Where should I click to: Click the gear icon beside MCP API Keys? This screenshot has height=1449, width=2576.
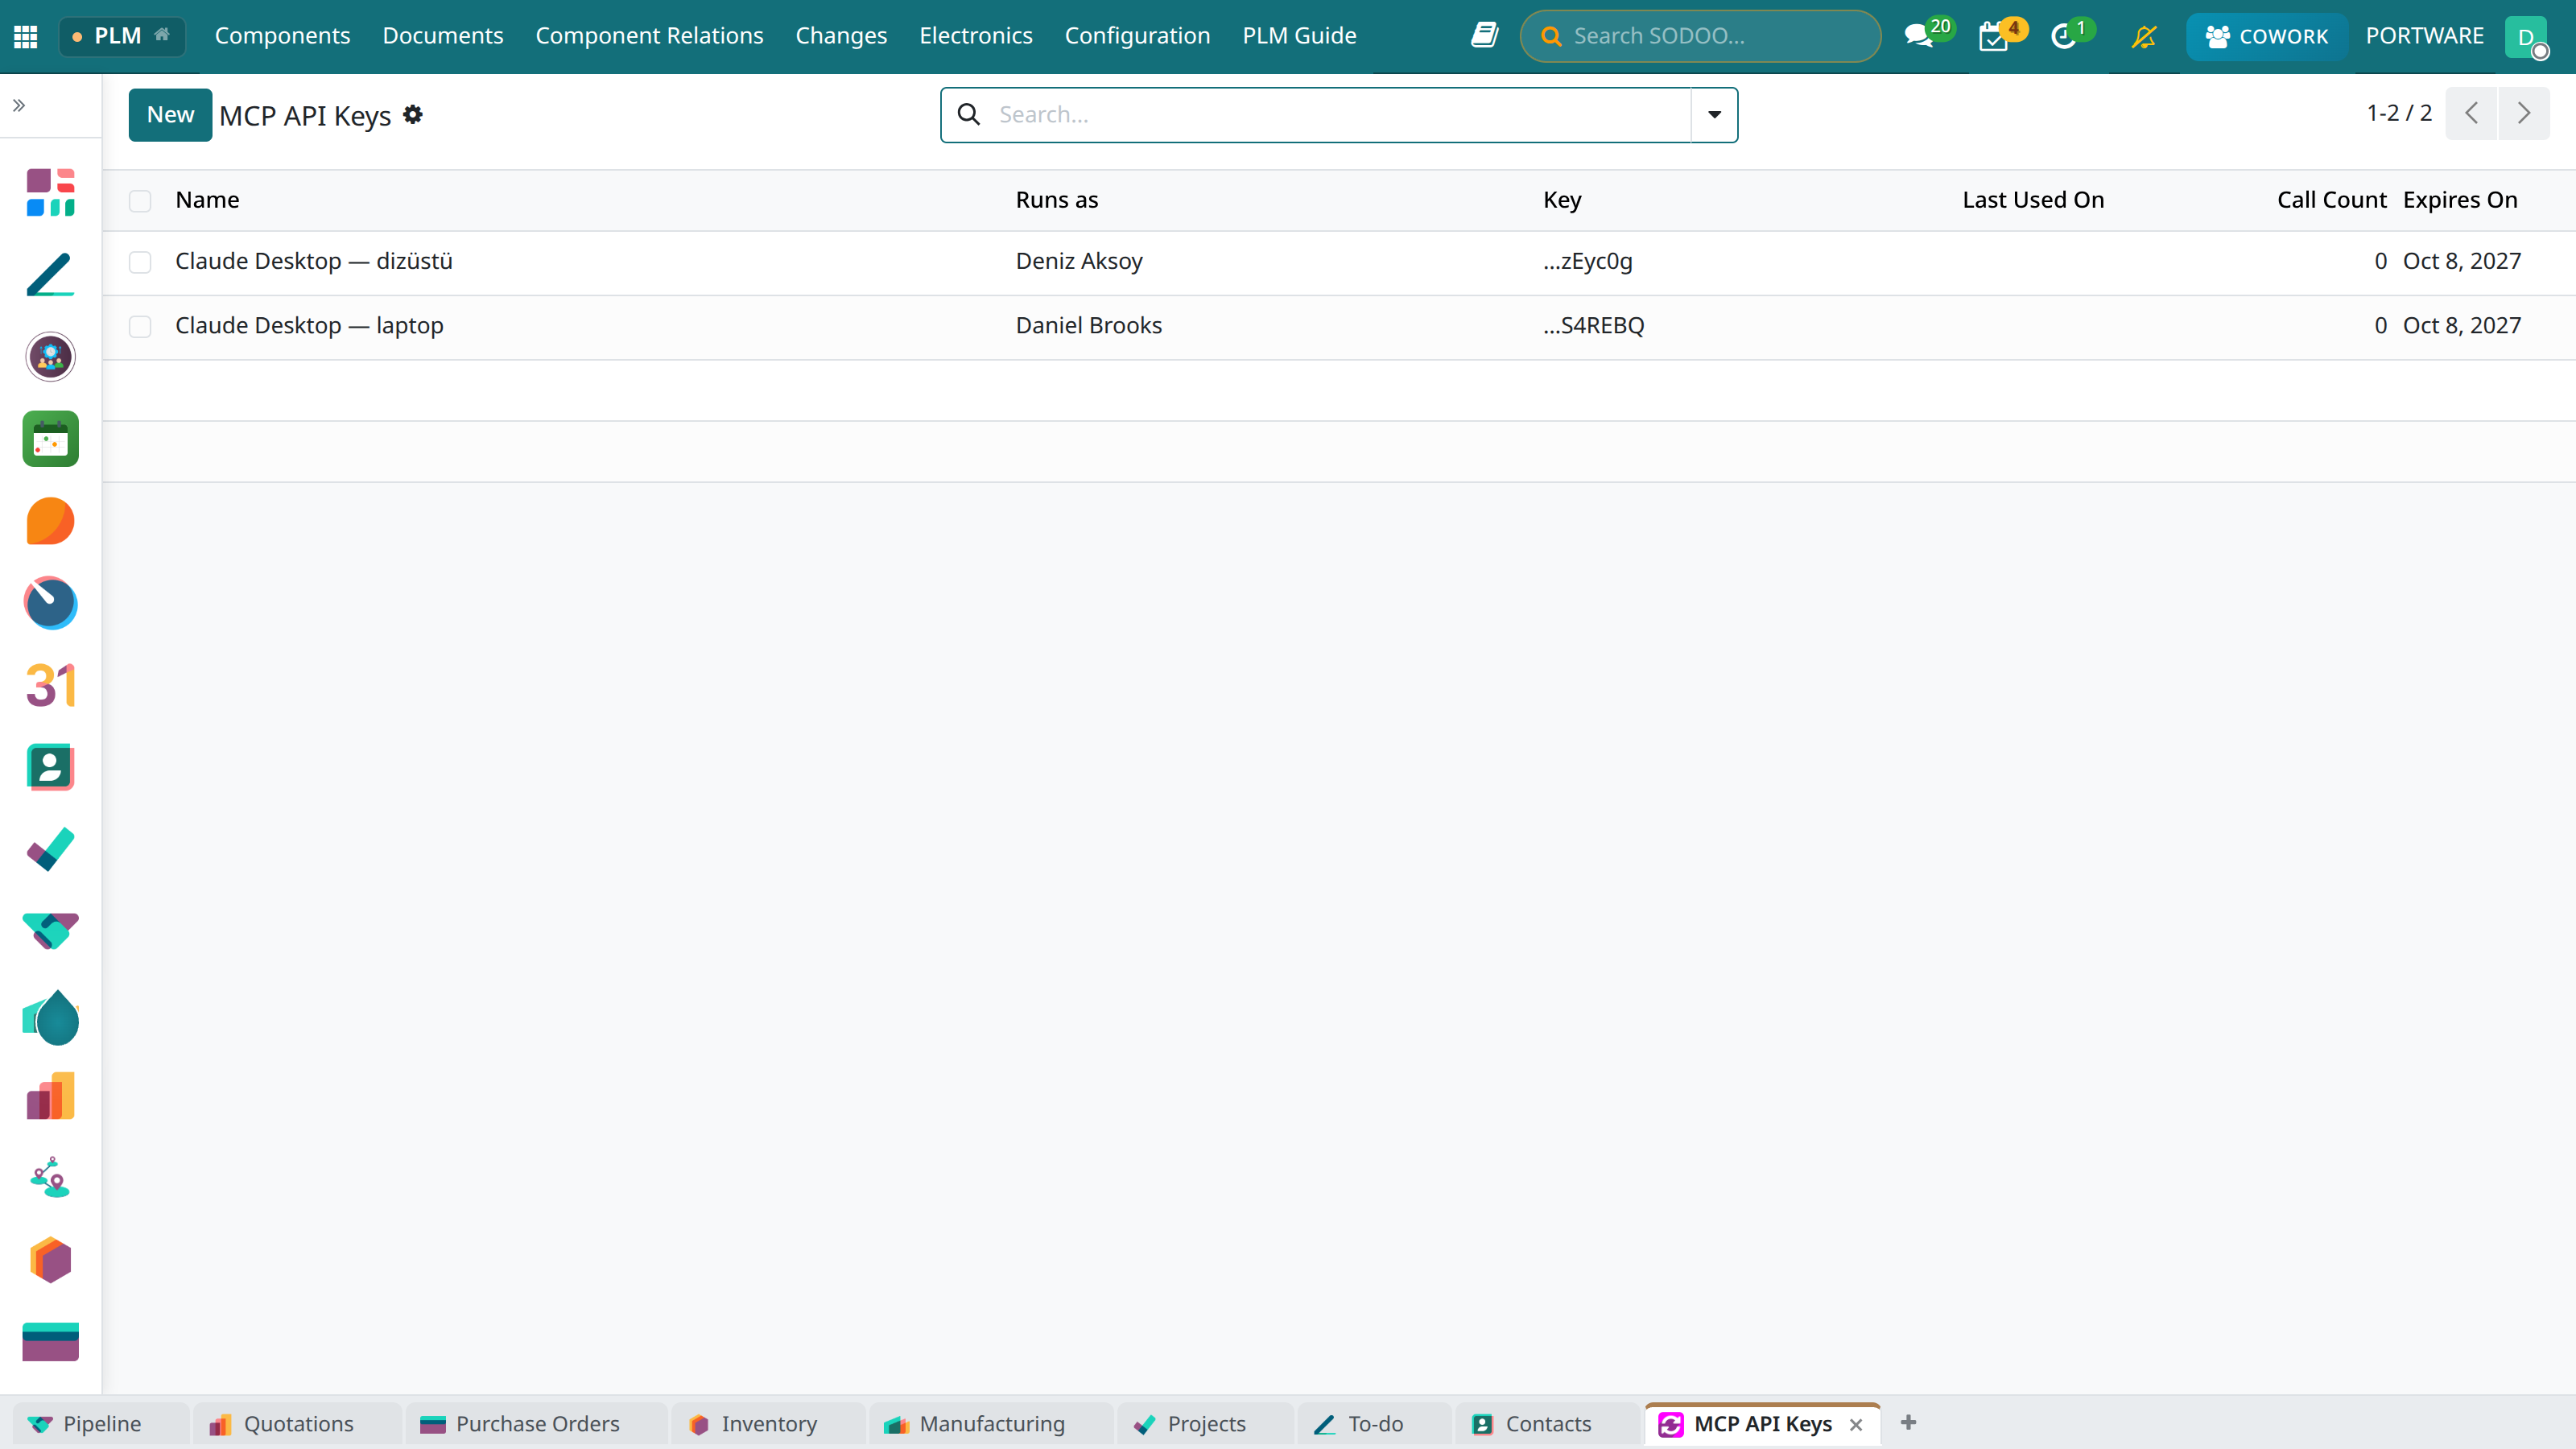413,115
